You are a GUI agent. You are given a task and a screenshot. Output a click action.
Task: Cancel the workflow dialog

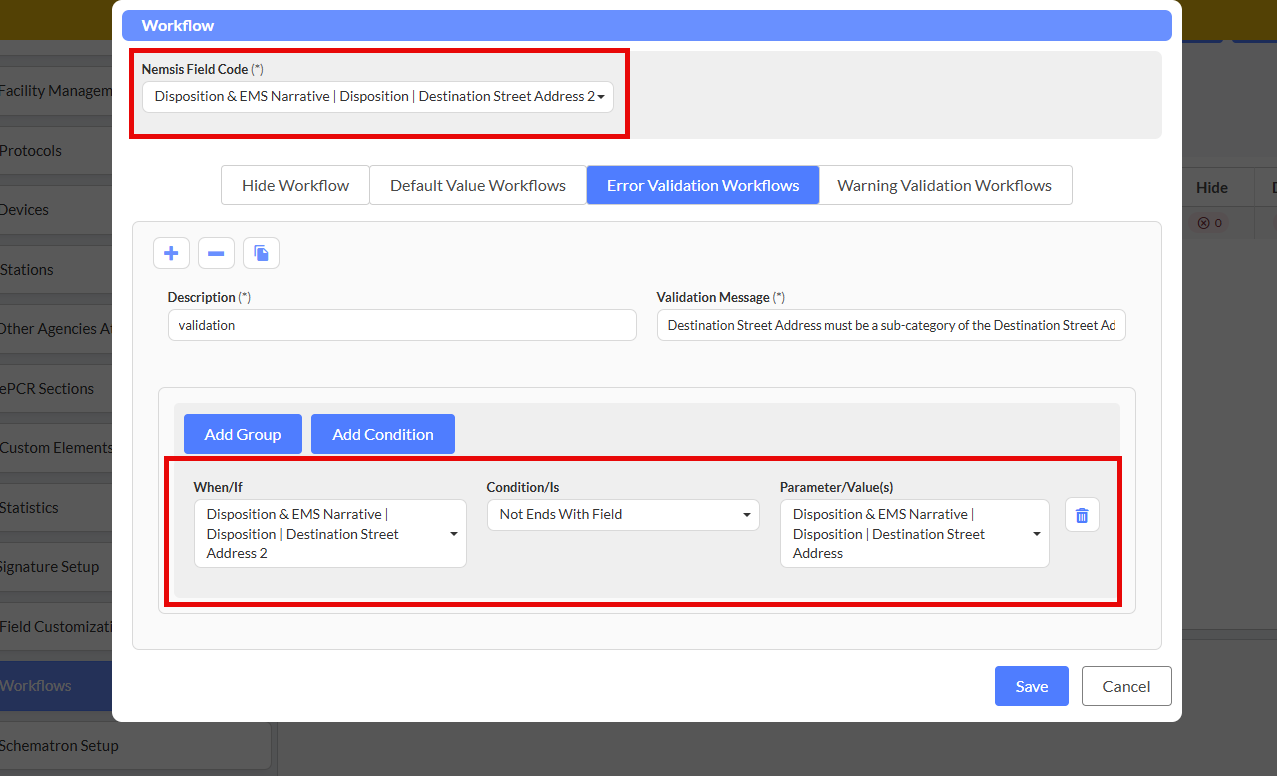pos(1126,686)
